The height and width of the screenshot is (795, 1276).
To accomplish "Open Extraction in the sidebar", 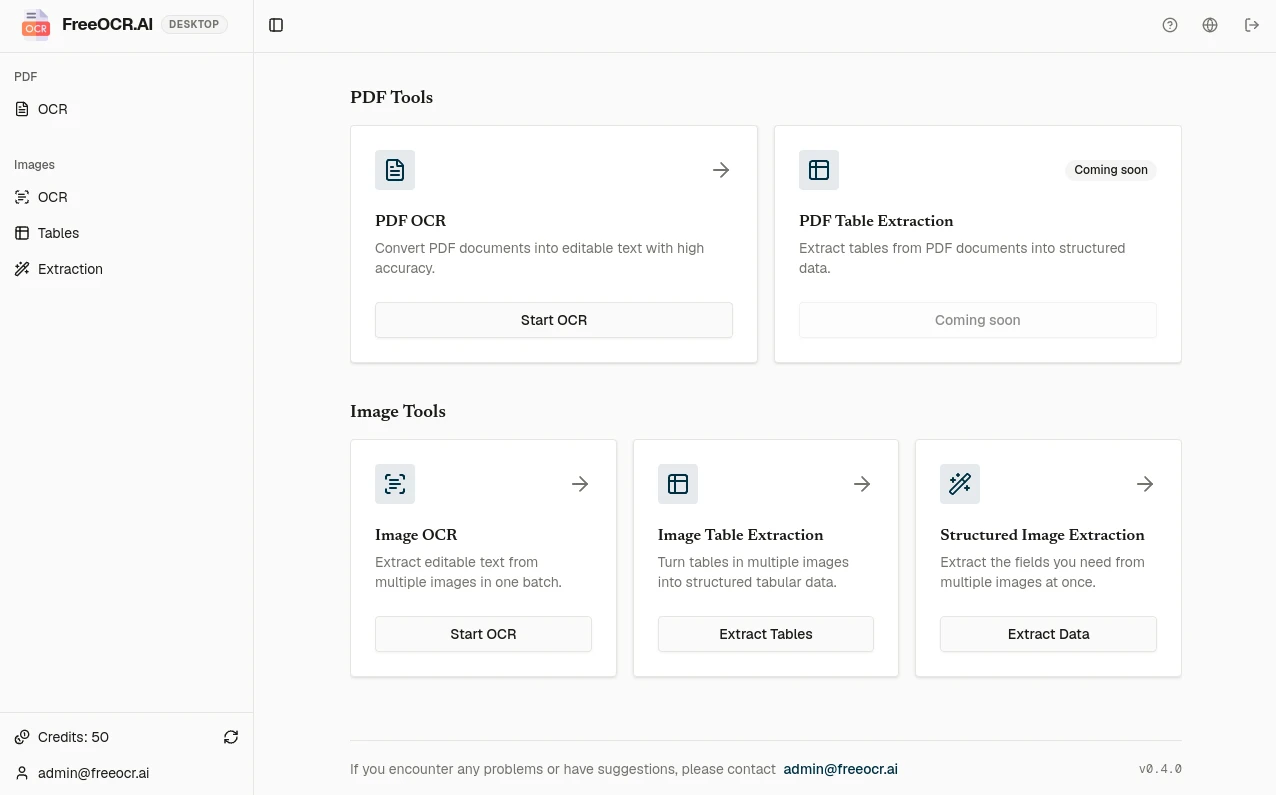I will (x=126, y=269).
